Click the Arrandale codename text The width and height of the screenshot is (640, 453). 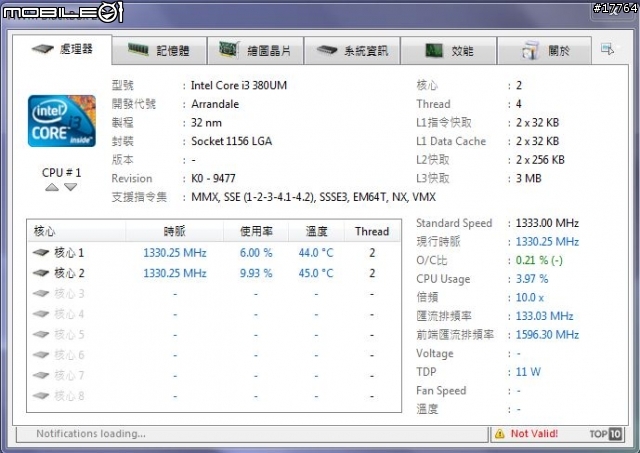click(215, 104)
